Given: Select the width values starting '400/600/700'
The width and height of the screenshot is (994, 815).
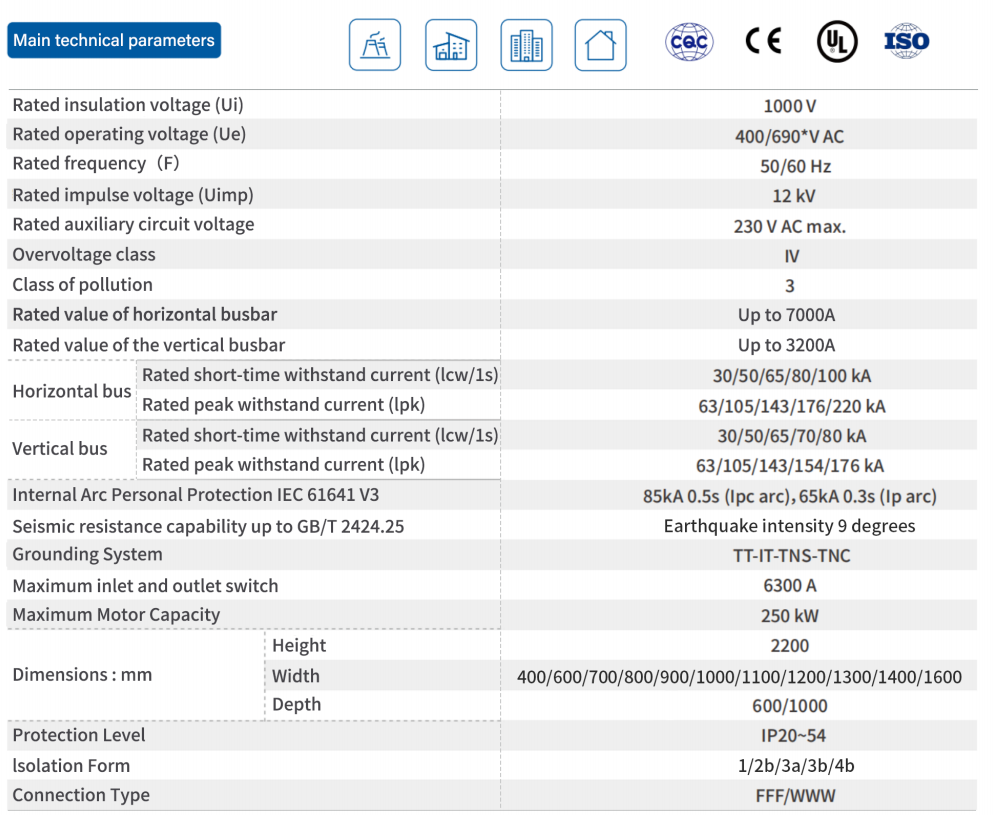Looking at the screenshot, I should coord(739,677).
